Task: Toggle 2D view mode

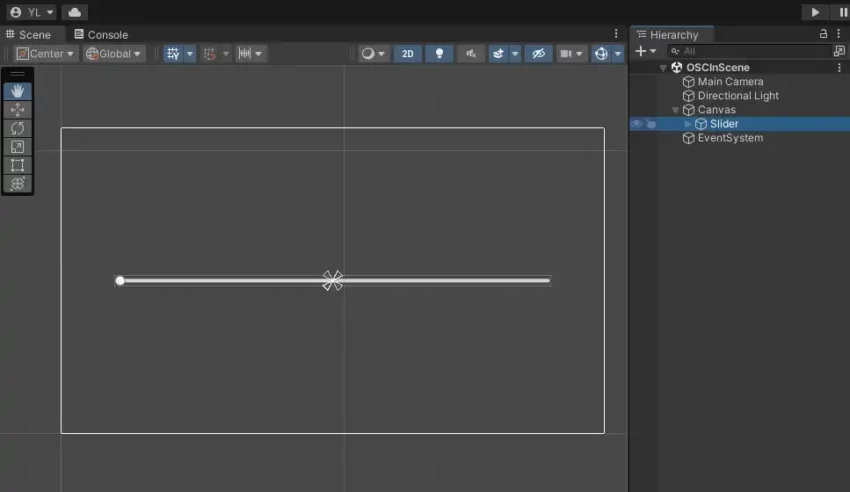Action: click(x=407, y=54)
